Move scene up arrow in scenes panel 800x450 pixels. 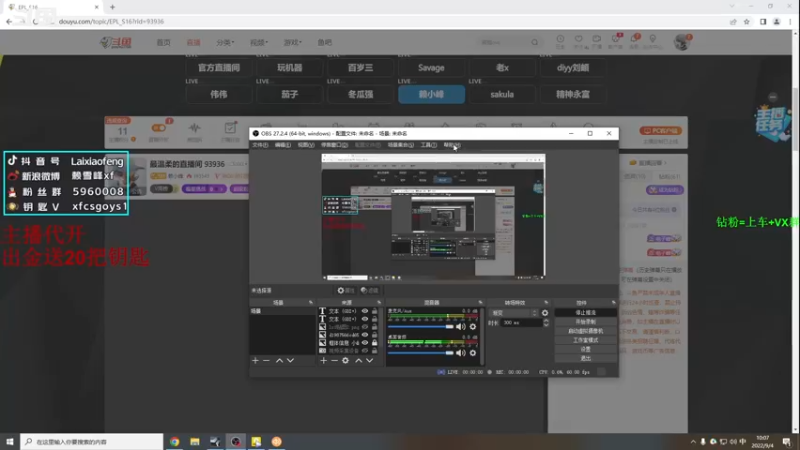[279, 361]
